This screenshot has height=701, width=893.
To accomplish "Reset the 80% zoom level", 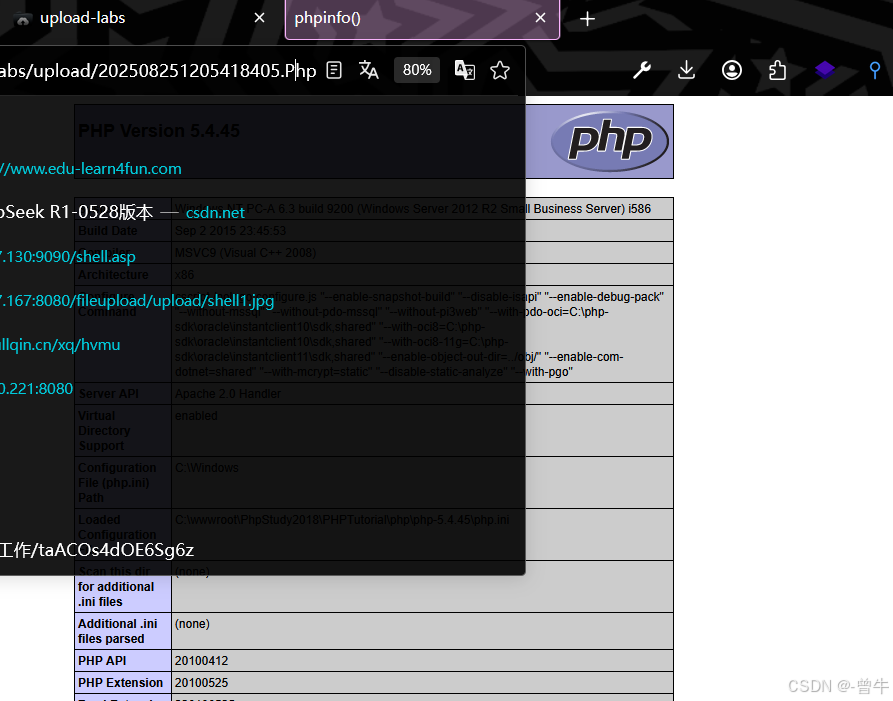I will point(417,70).
